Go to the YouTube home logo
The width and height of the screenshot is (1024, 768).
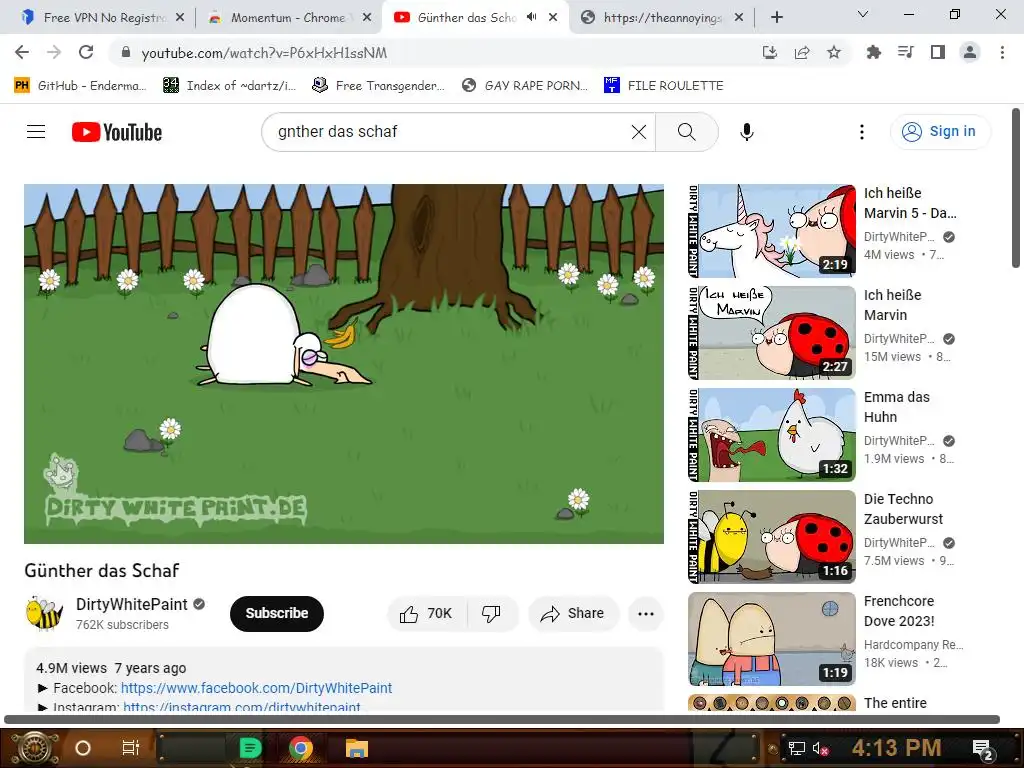click(117, 132)
